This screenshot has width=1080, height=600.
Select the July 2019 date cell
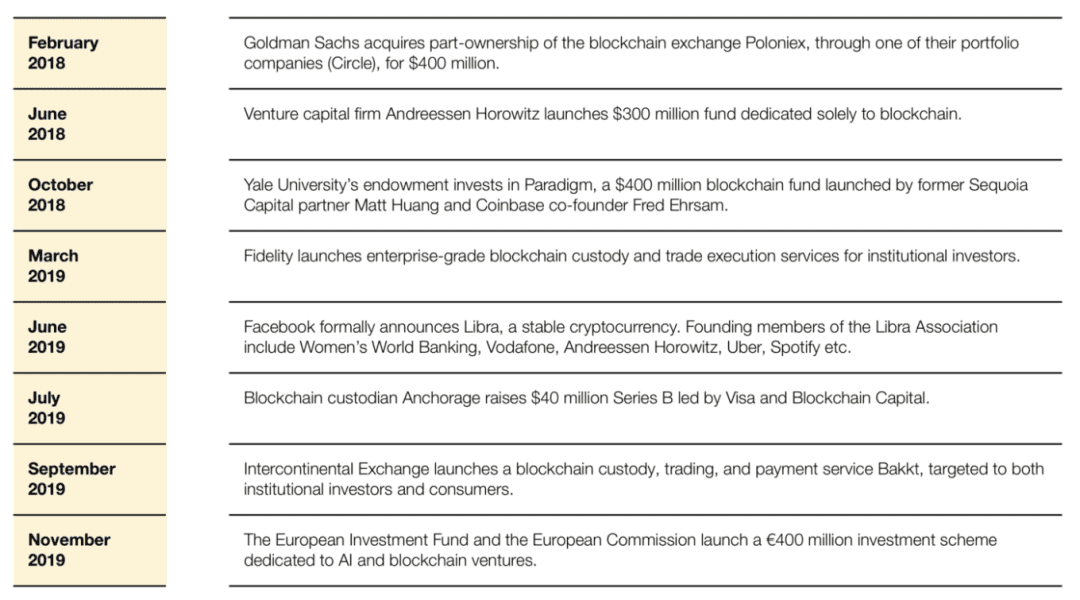pyautogui.click(x=90, y=408)
